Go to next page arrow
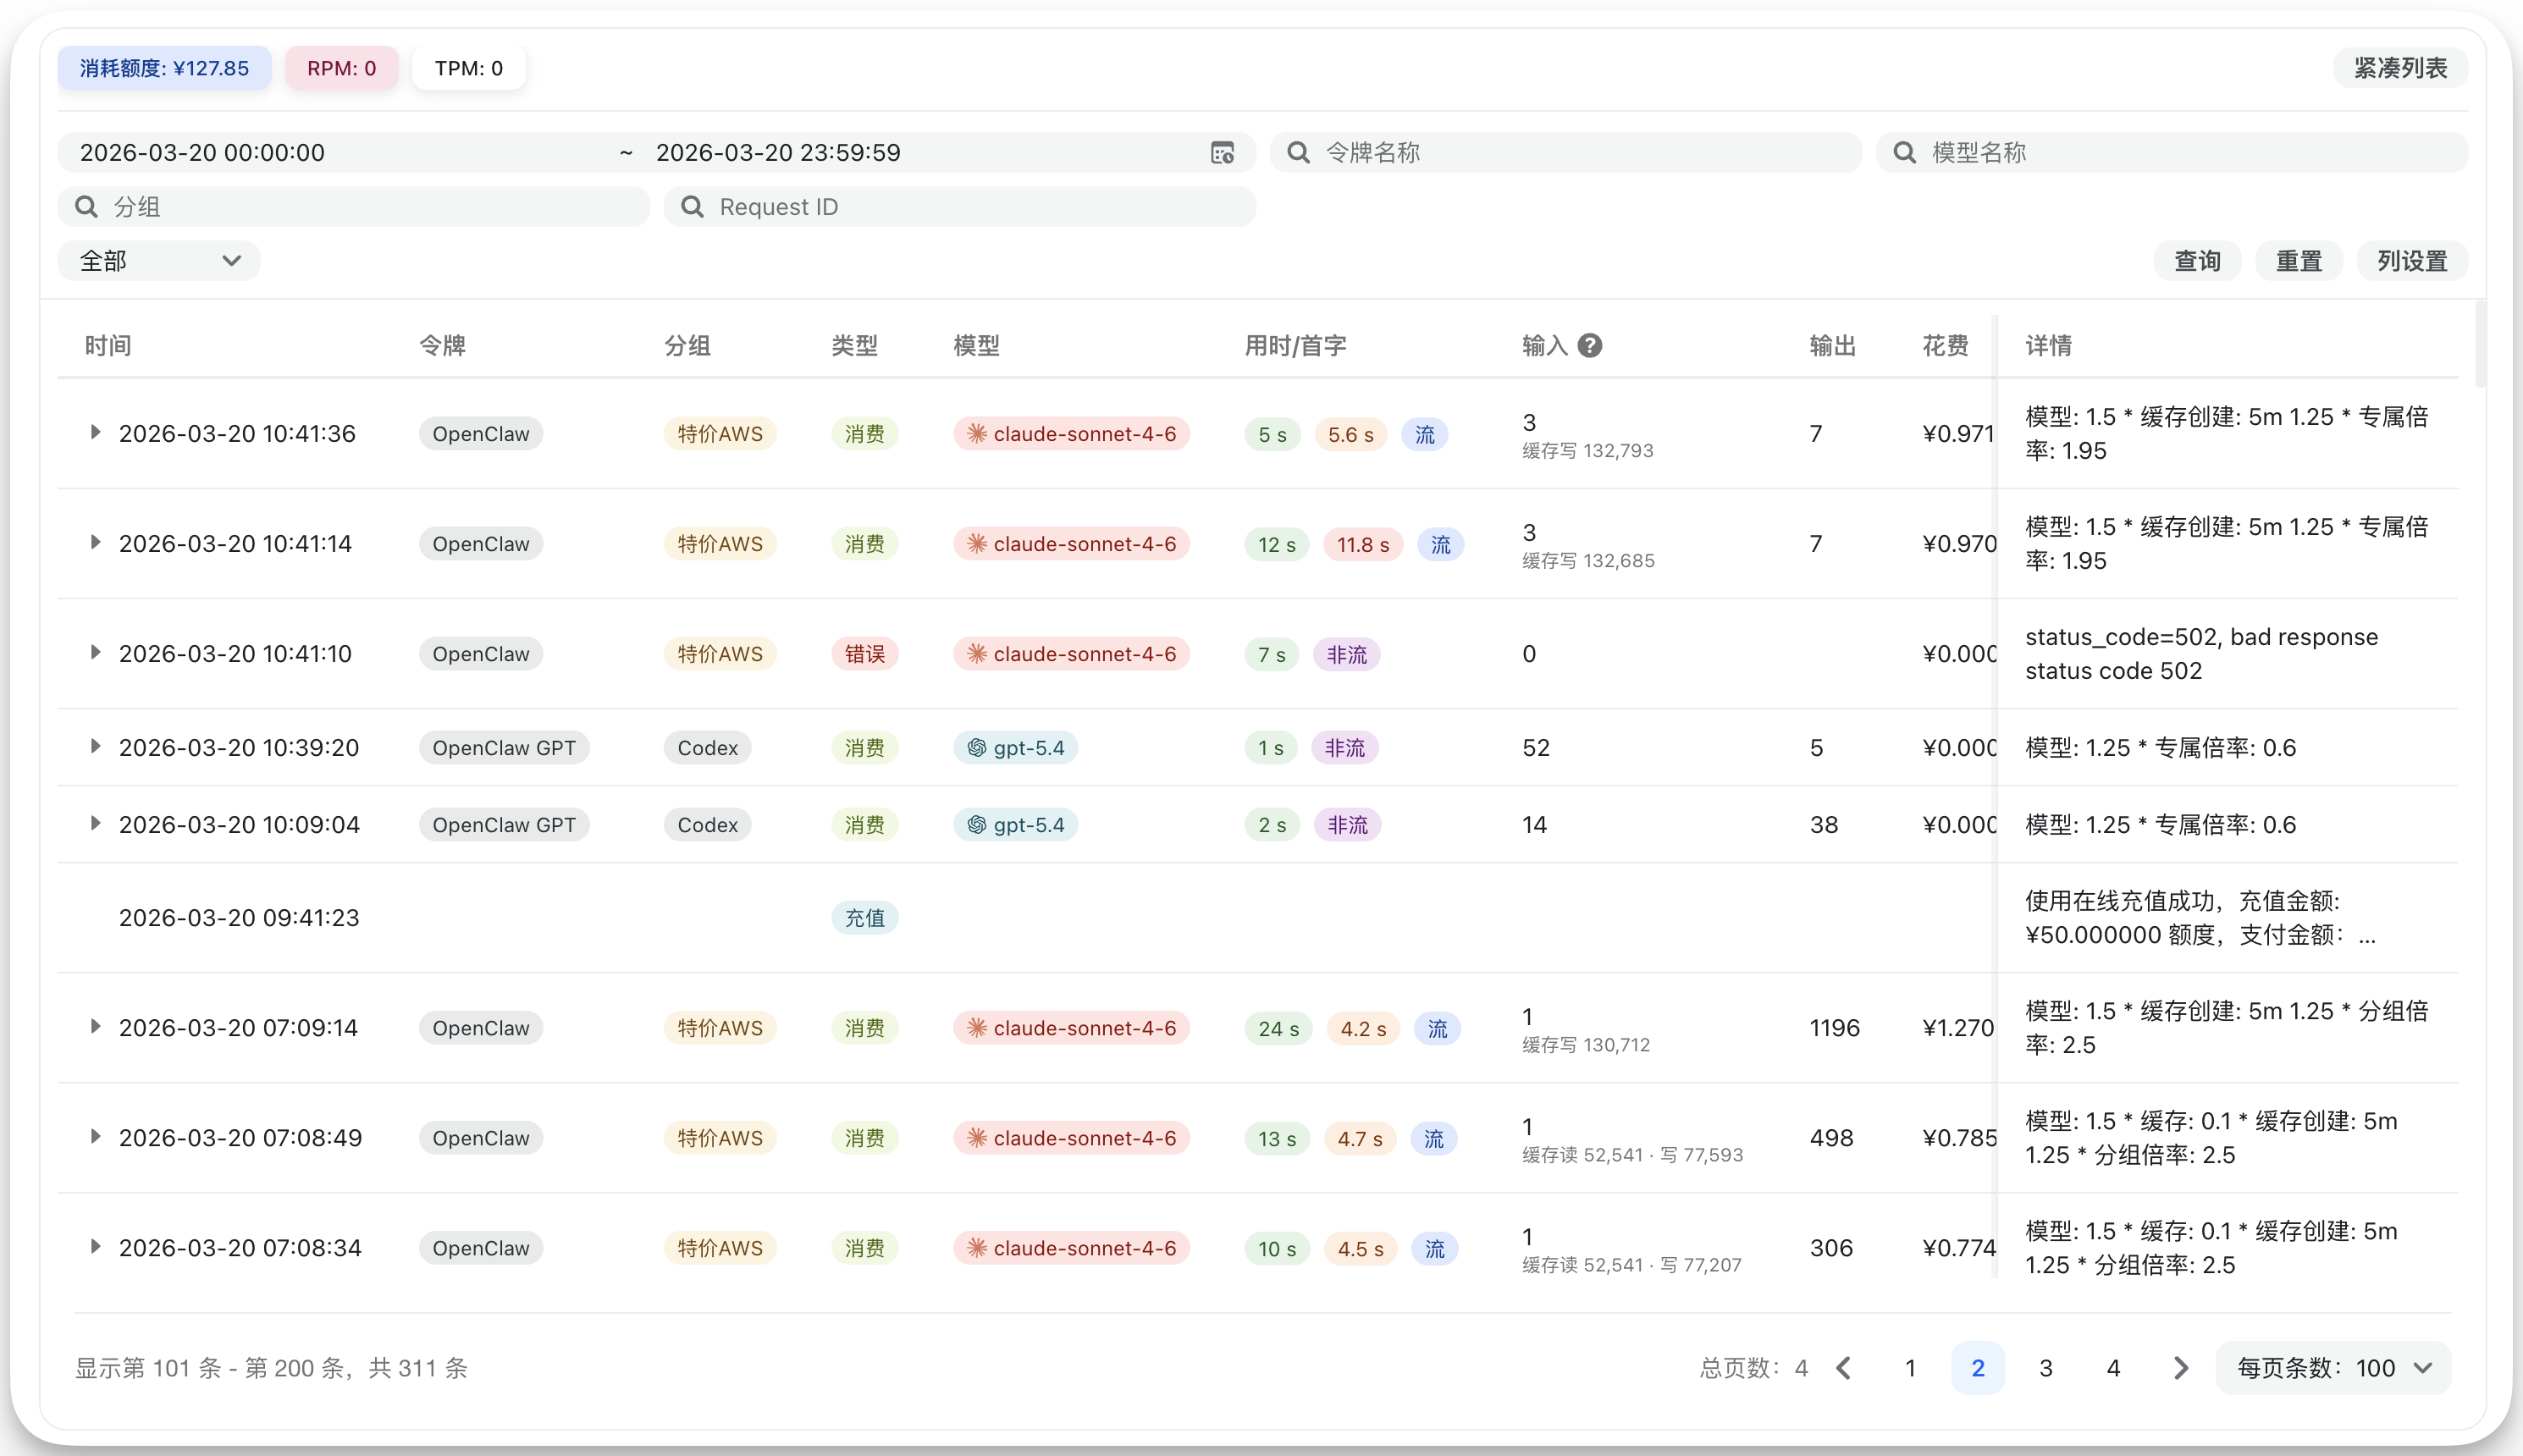2523x1456 pixels. click(2180, 1367)
